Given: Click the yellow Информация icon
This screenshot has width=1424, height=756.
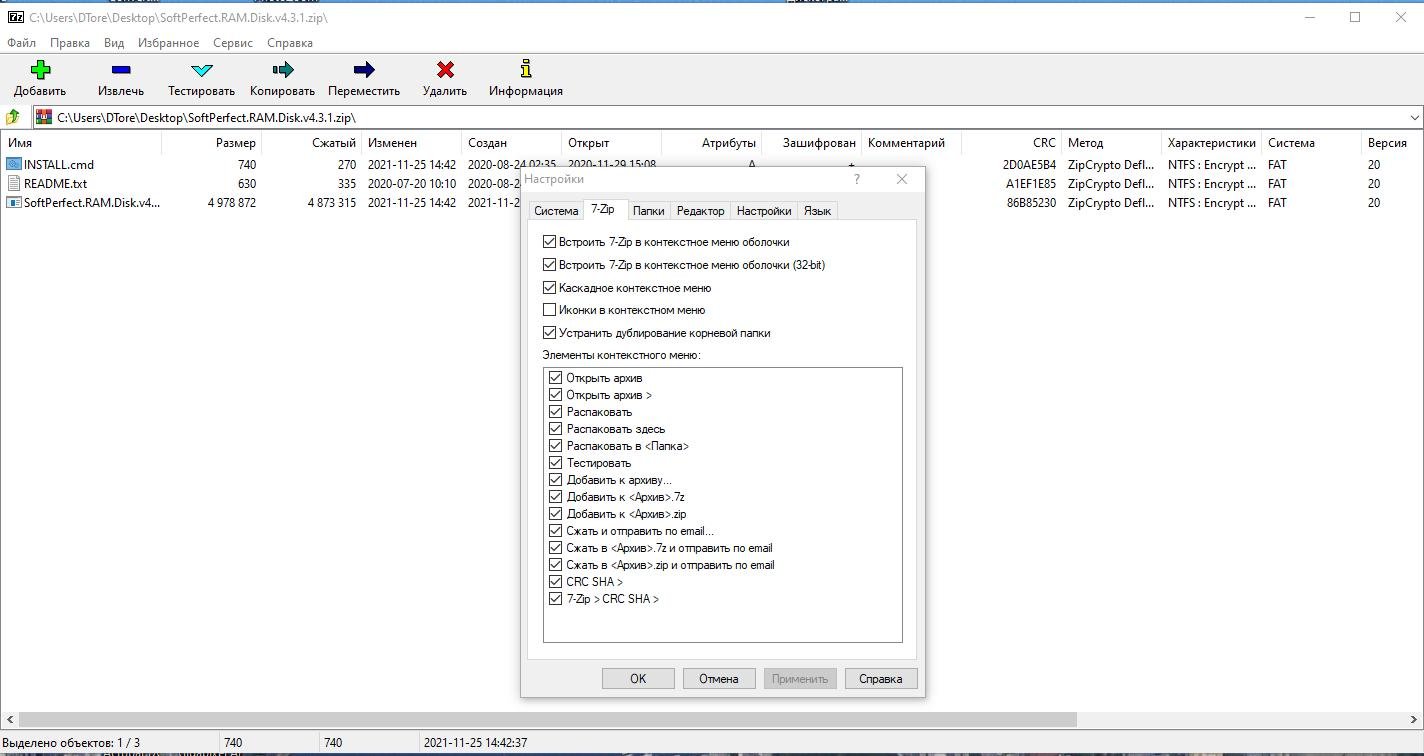Looking at the screenshot, I should pyautogui.click(x=526, y=69).
